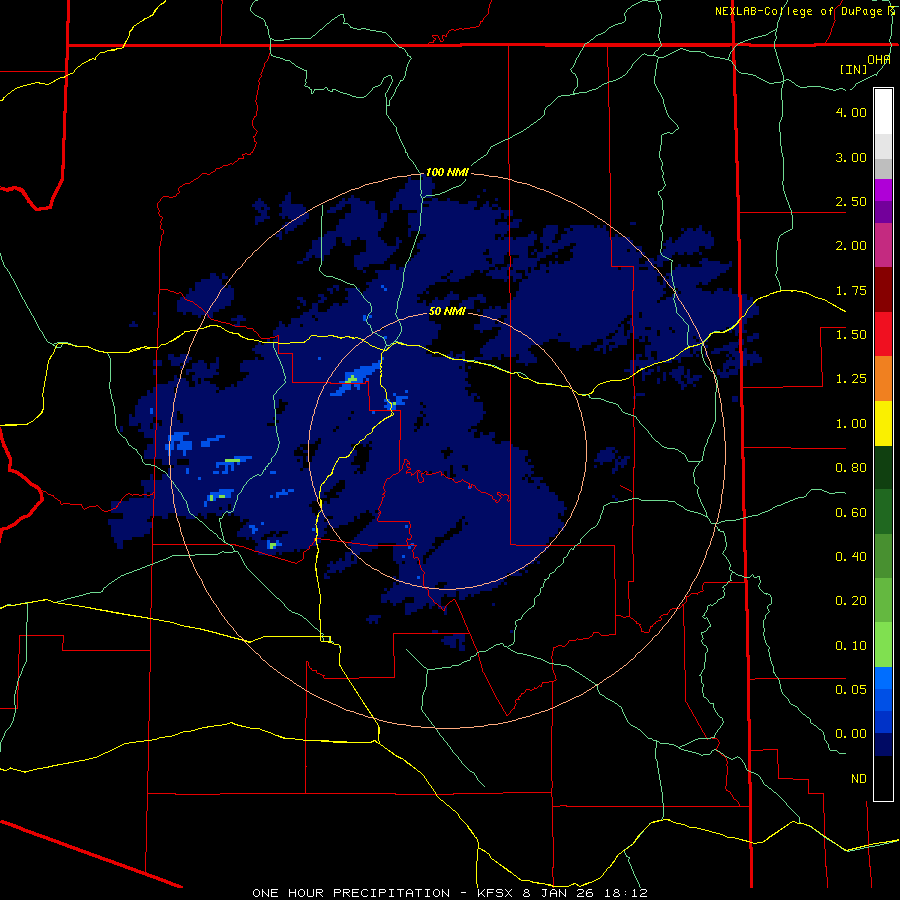Select the 0.10 legend value
The image size is (900, 900).
851,646
